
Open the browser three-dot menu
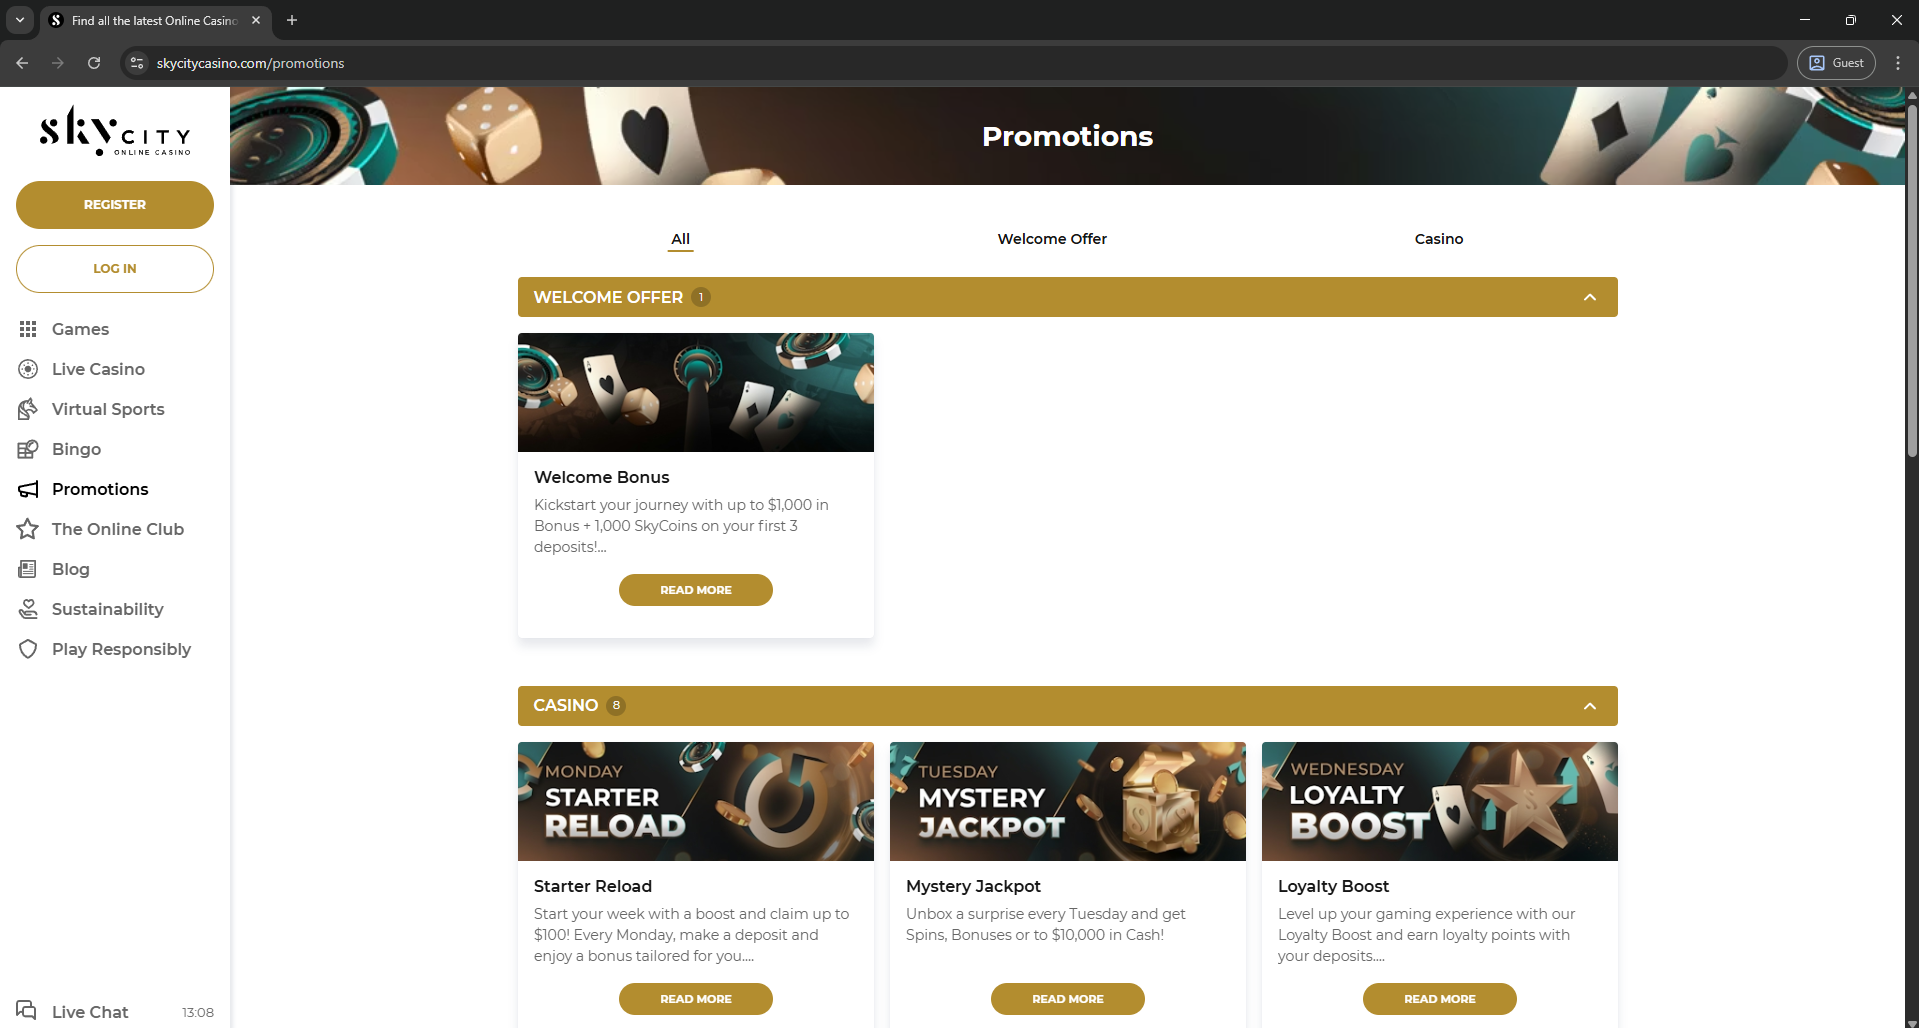[x=1898, y=63]
